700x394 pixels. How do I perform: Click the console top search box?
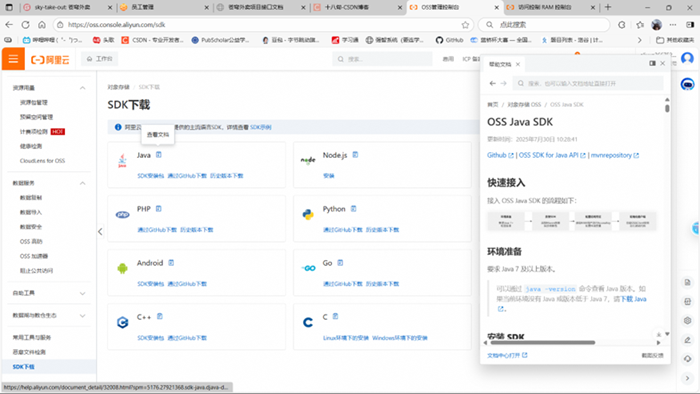click(x=382, y=59)
